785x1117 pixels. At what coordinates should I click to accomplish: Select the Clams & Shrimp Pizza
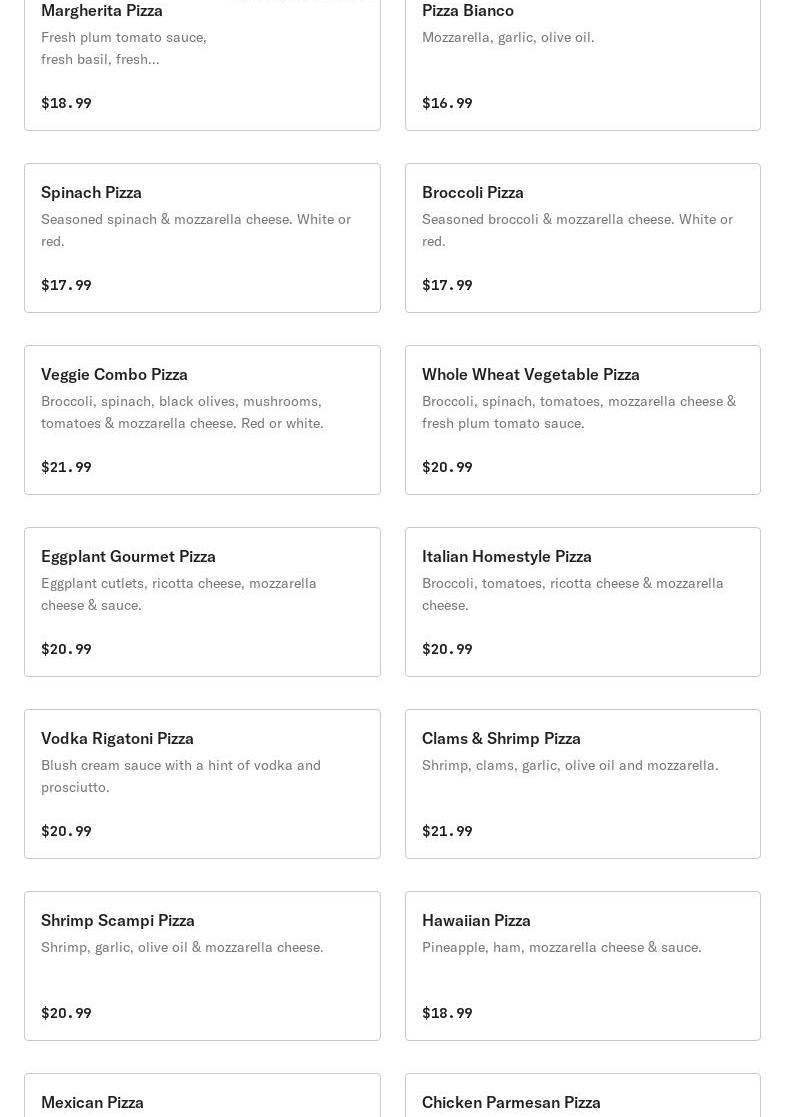(582, 784)
